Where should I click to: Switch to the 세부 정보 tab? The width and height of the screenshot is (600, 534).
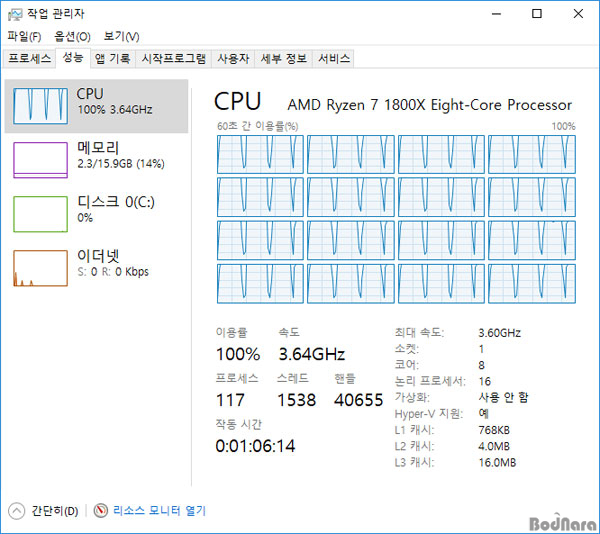pos(283,59)
